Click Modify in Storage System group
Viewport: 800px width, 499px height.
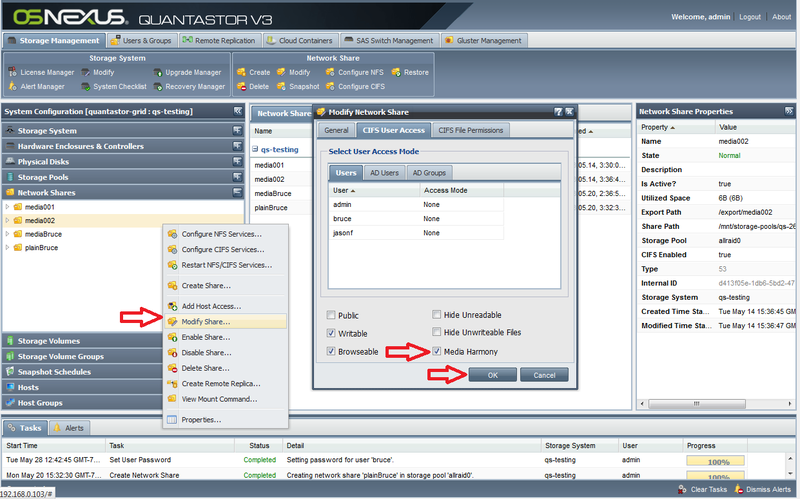coord(98,72)
